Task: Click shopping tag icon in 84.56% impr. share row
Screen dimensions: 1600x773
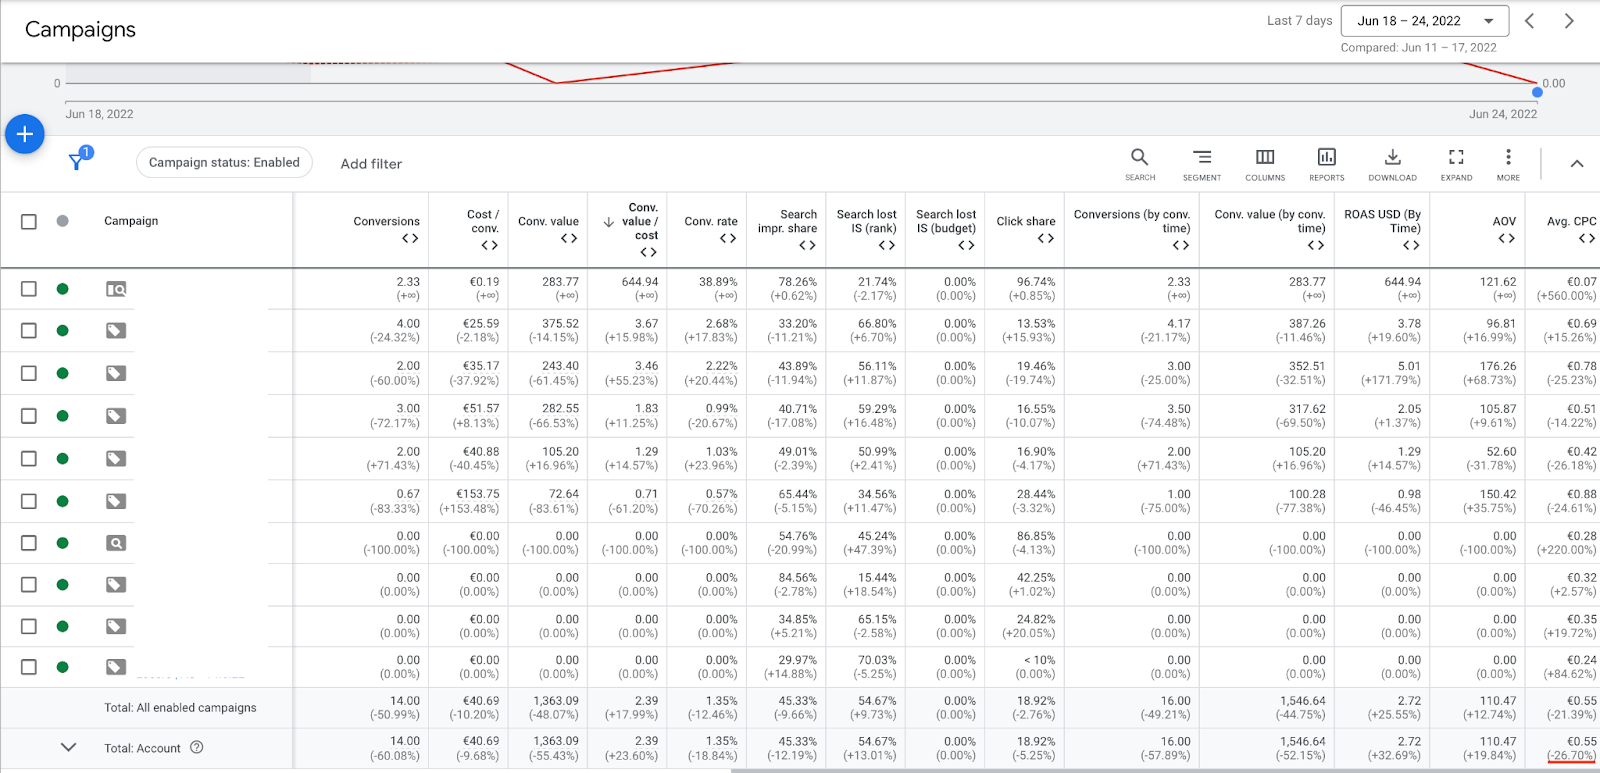Action: point(116,585)
